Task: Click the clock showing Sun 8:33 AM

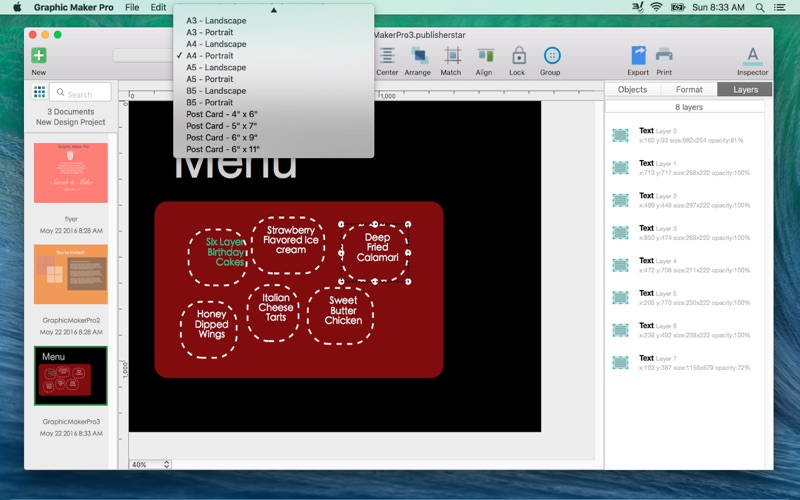Action: point(718,7)
